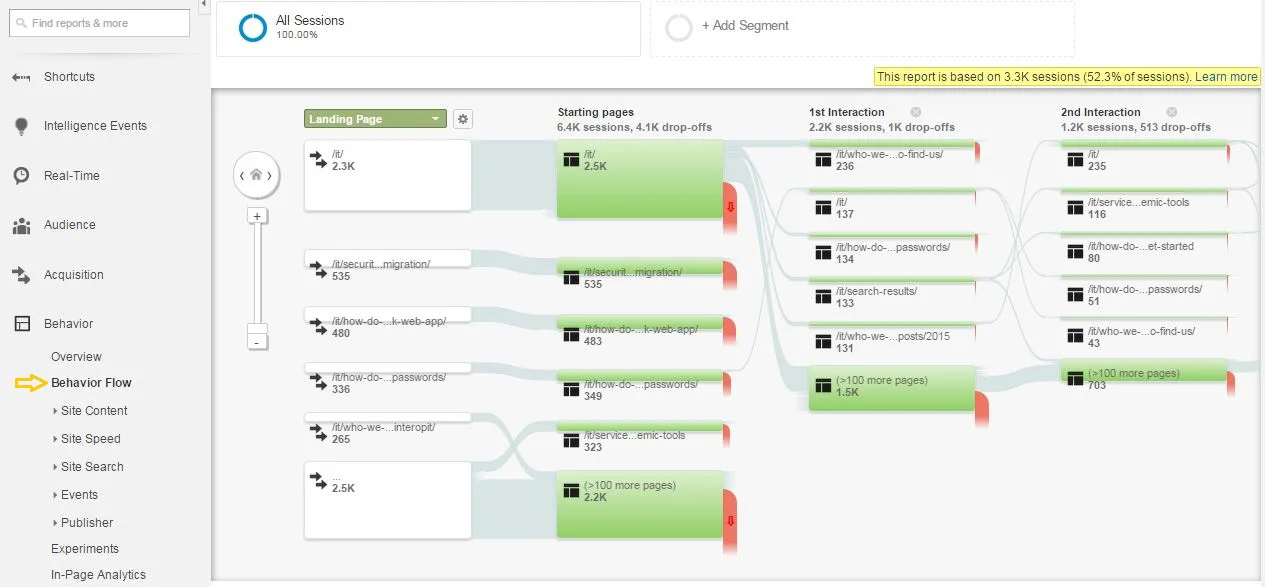Click the Acquisition arrow icon

[x=21, y=275]
